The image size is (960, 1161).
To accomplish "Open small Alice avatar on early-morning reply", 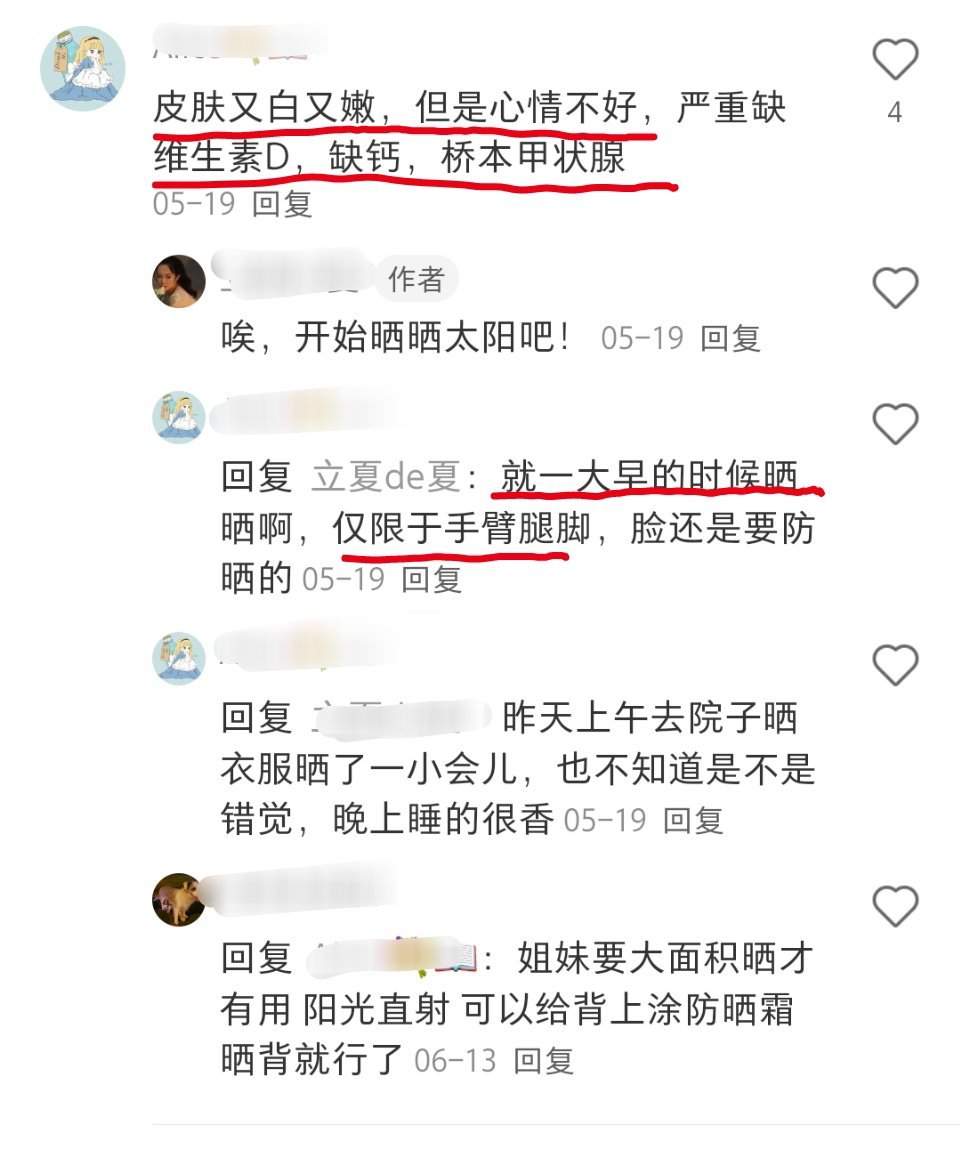I will [178, 418].
